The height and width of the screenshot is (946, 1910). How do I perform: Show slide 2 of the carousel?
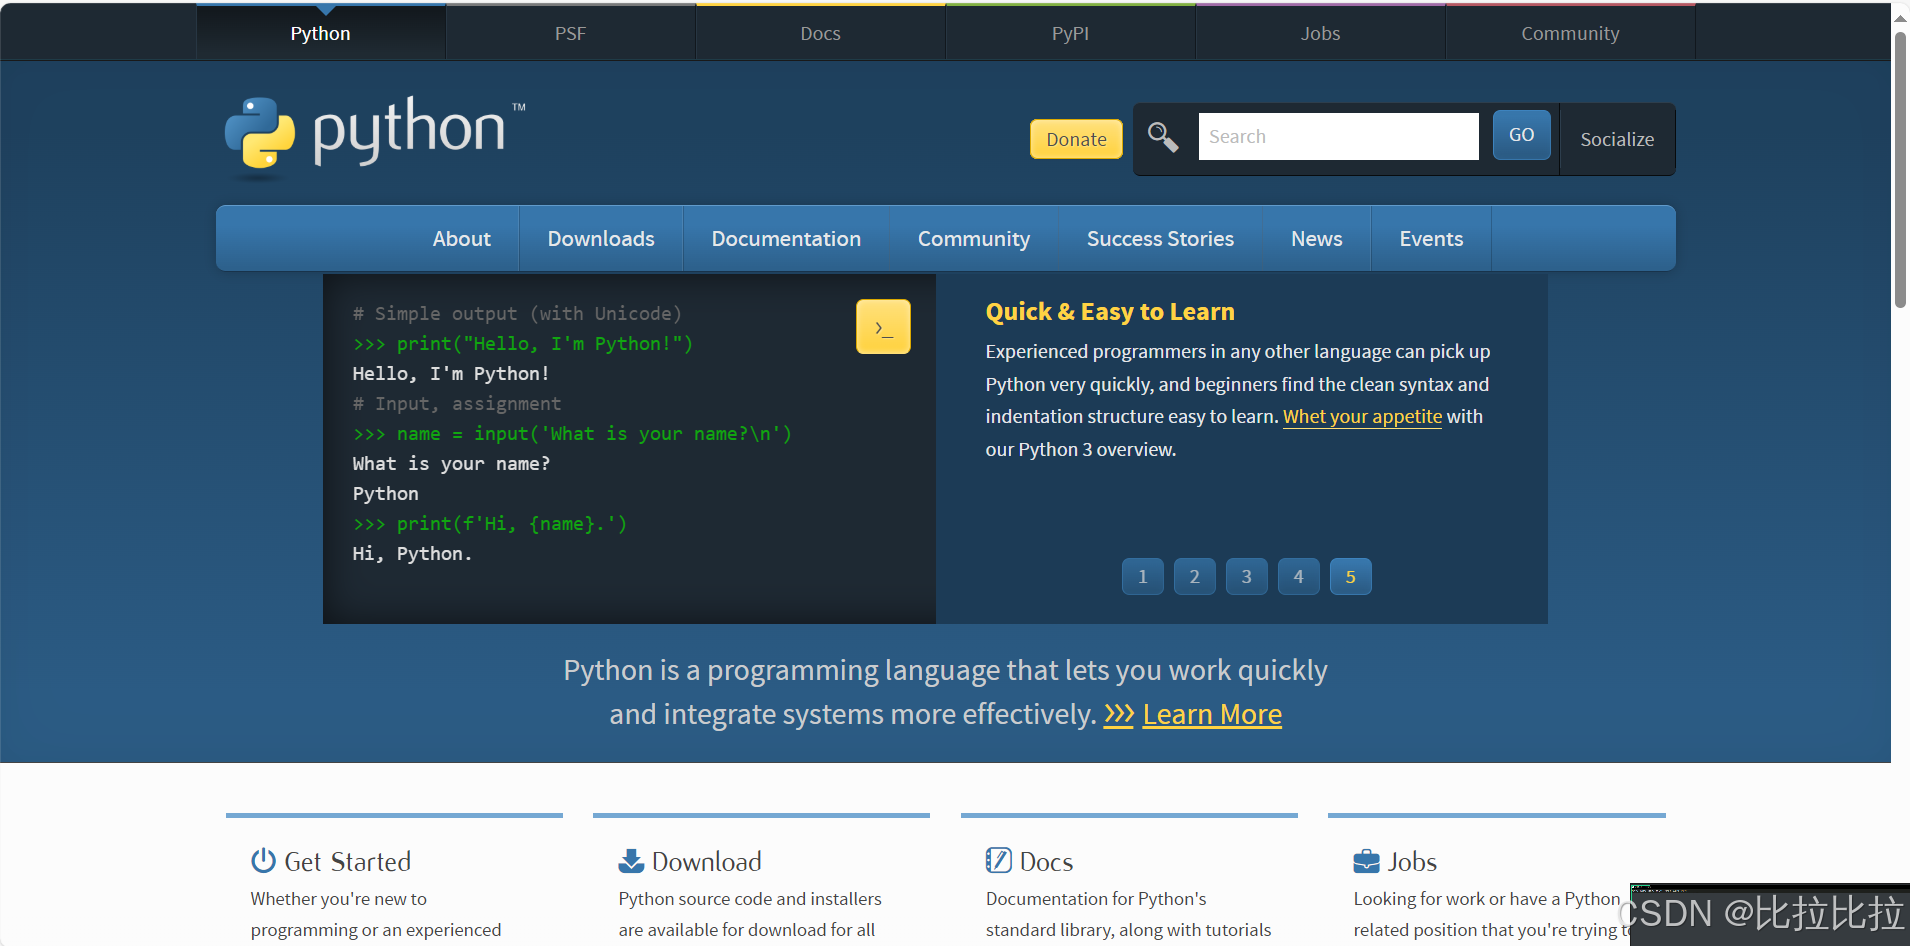1194,576
